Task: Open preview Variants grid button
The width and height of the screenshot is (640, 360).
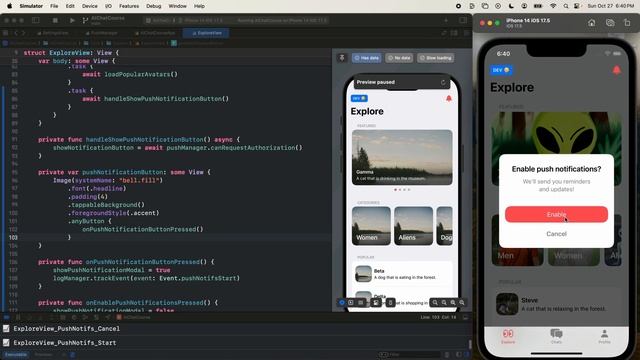Action: (x=361, y=302)
